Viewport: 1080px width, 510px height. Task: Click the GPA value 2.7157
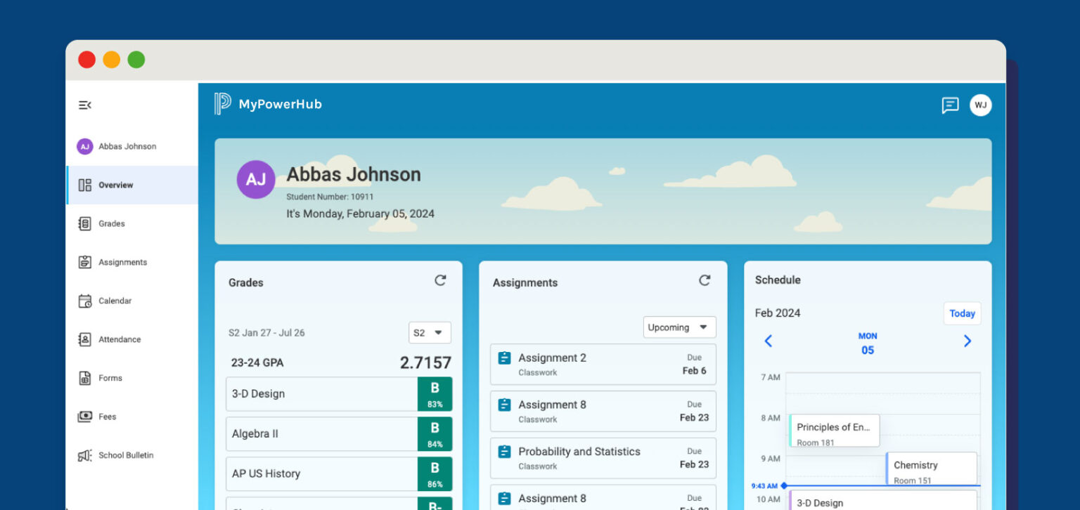click(426, 363)
